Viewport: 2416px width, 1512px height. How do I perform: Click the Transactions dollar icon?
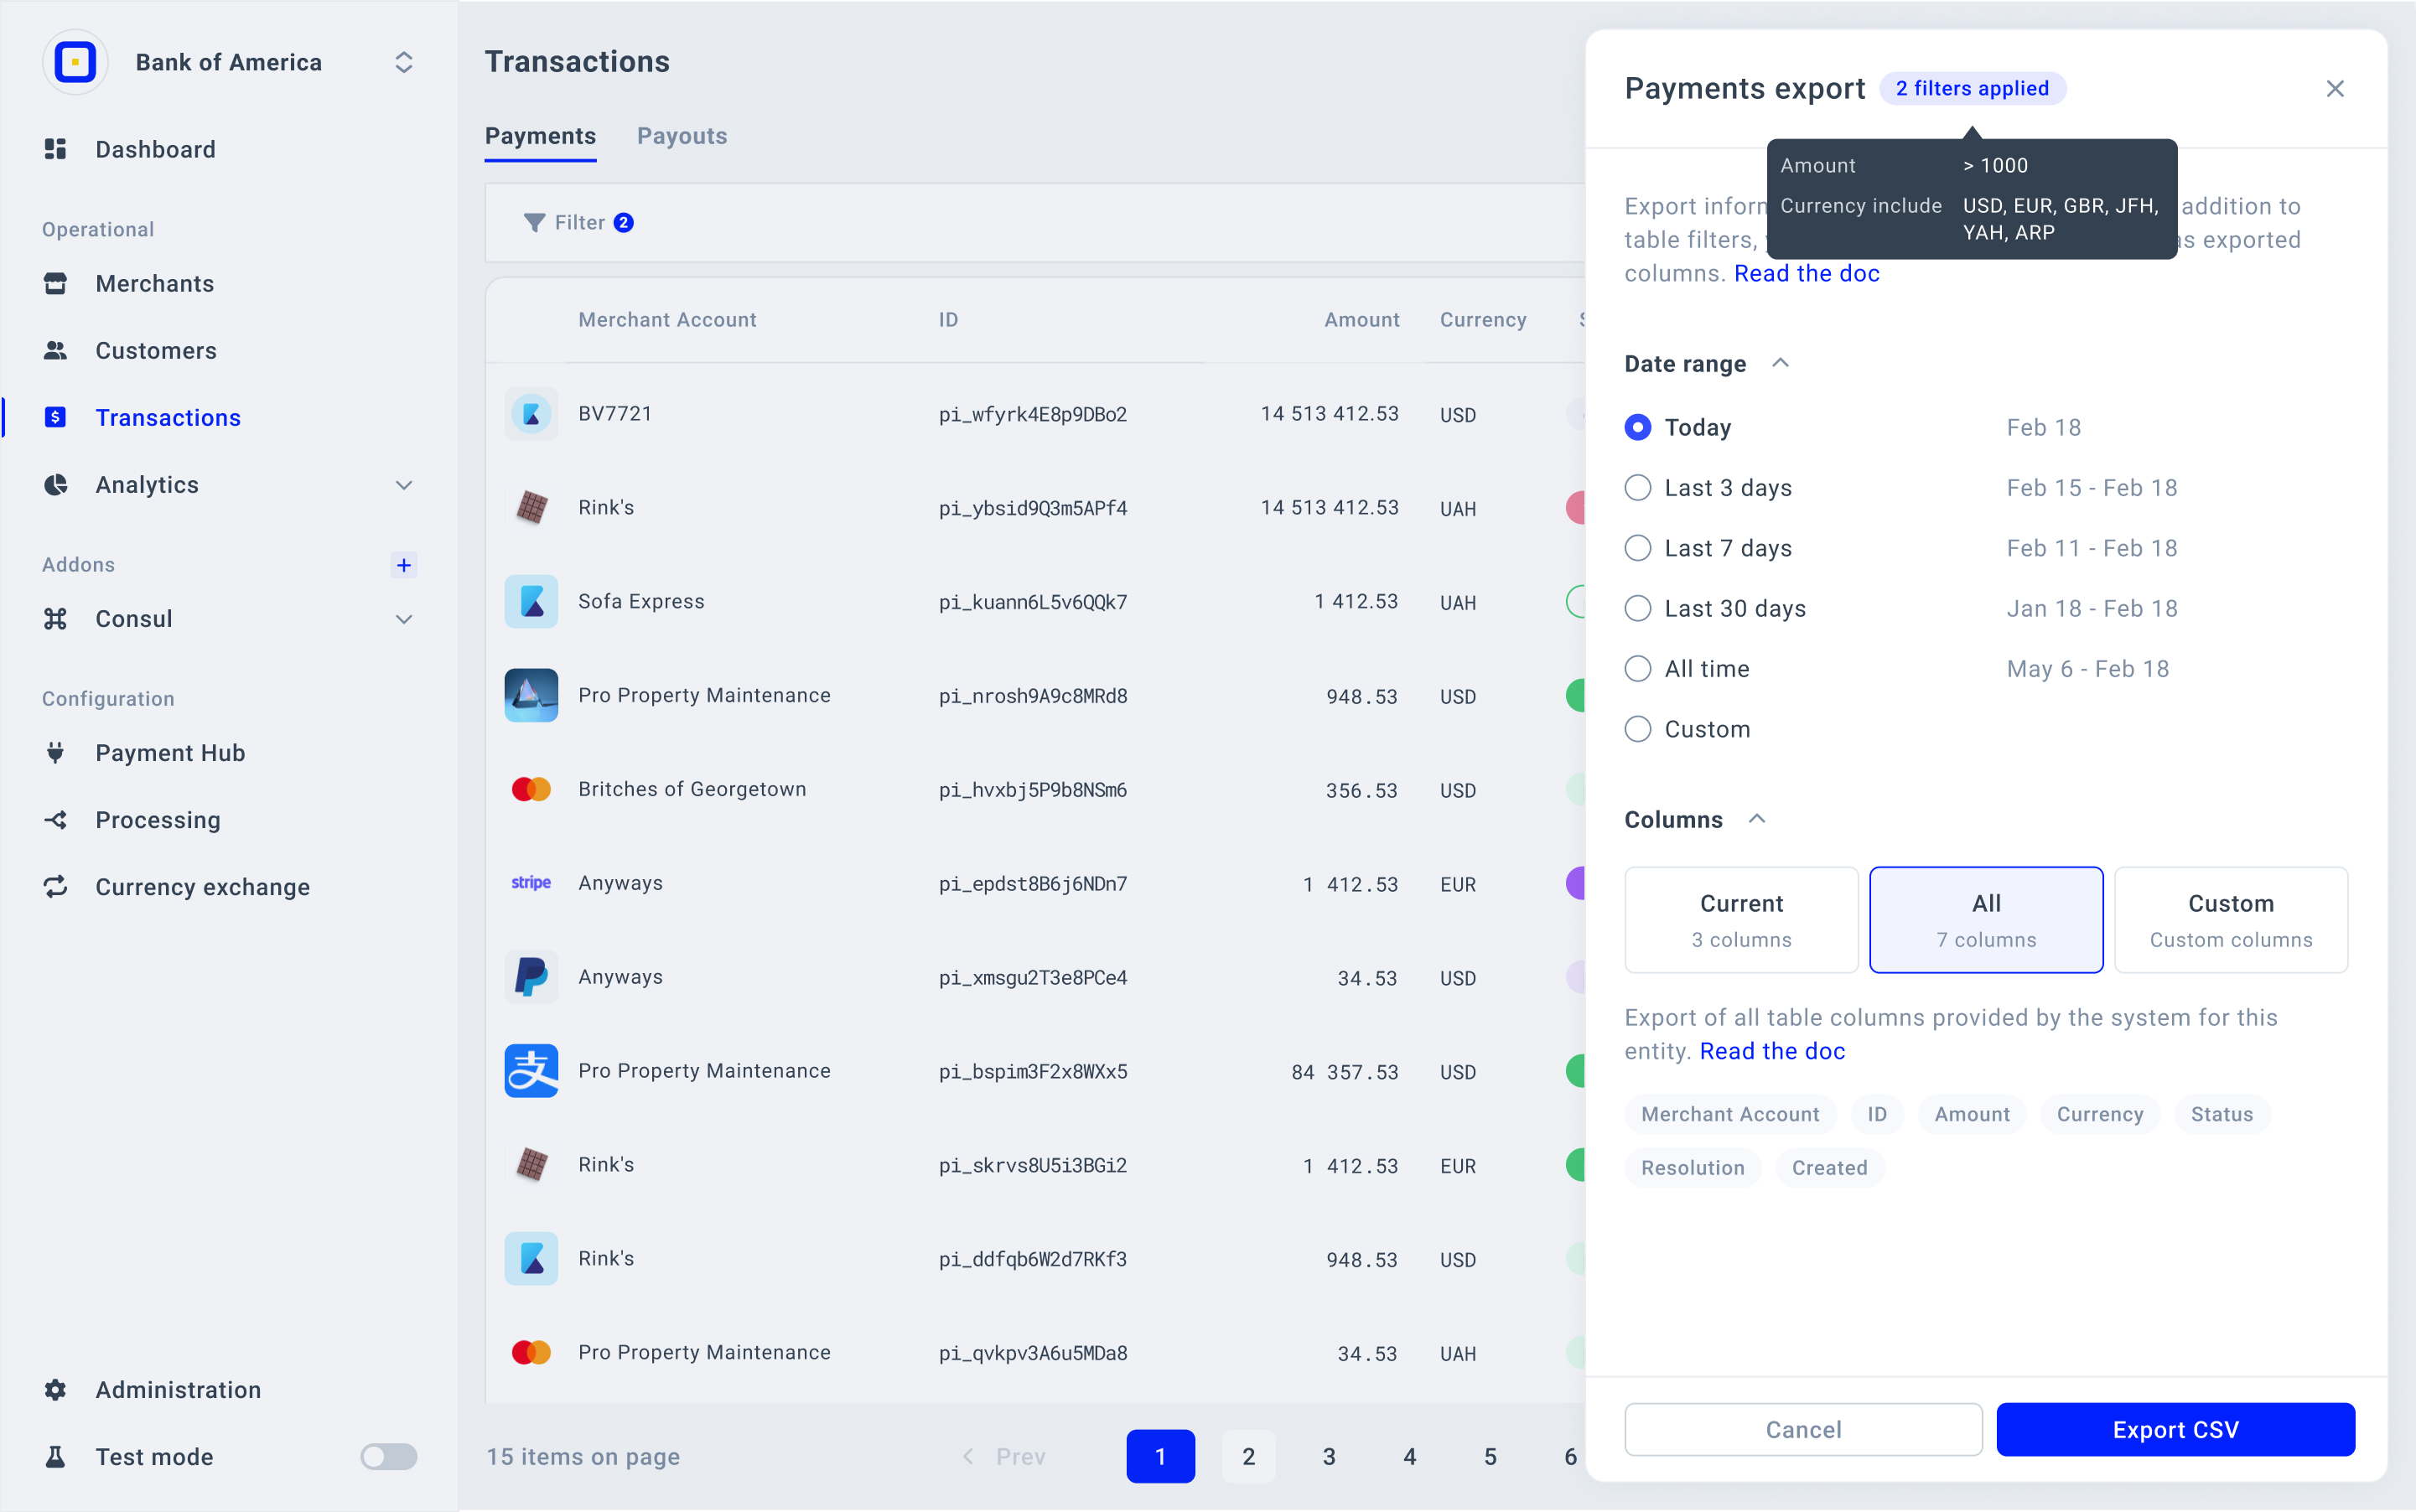(x=56, y=418)
